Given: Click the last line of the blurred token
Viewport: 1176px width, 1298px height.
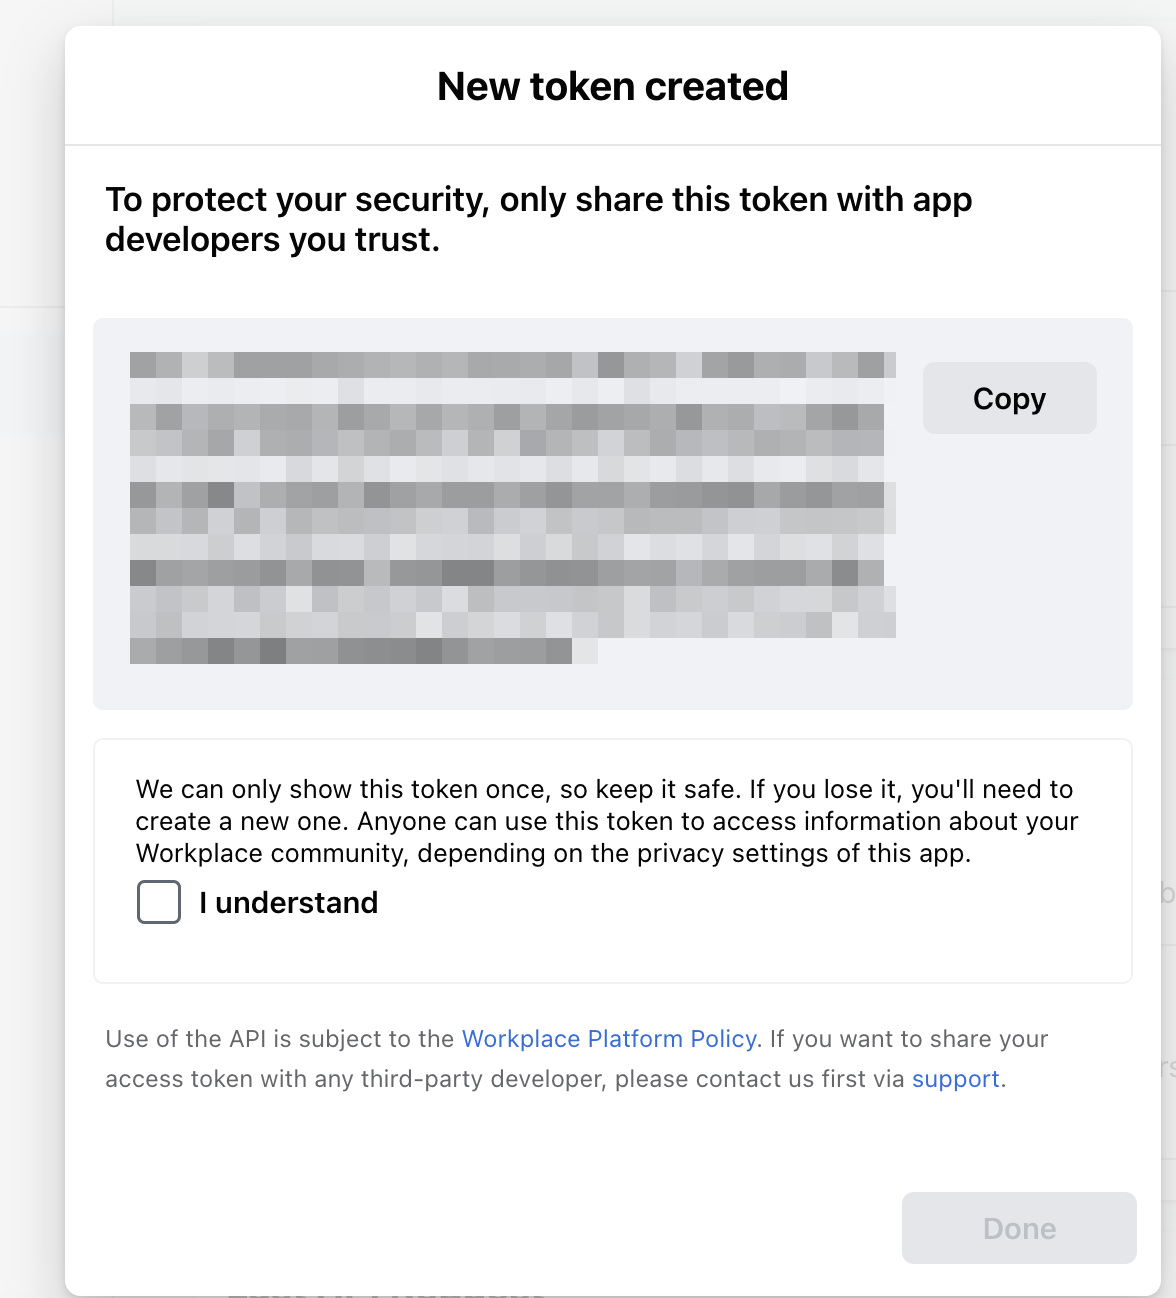Looking at the screenshot, I should (350, 651).
